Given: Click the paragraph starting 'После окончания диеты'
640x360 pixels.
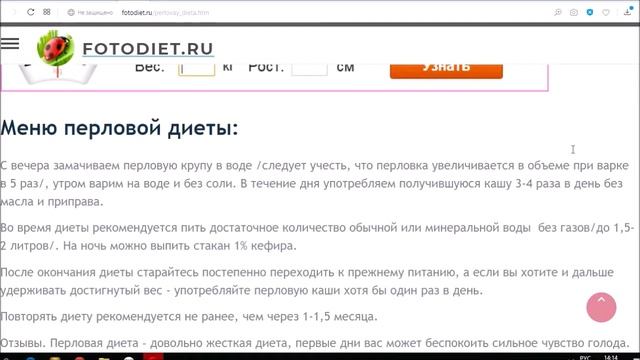Looking at the screenshot, I should (307, 281).
